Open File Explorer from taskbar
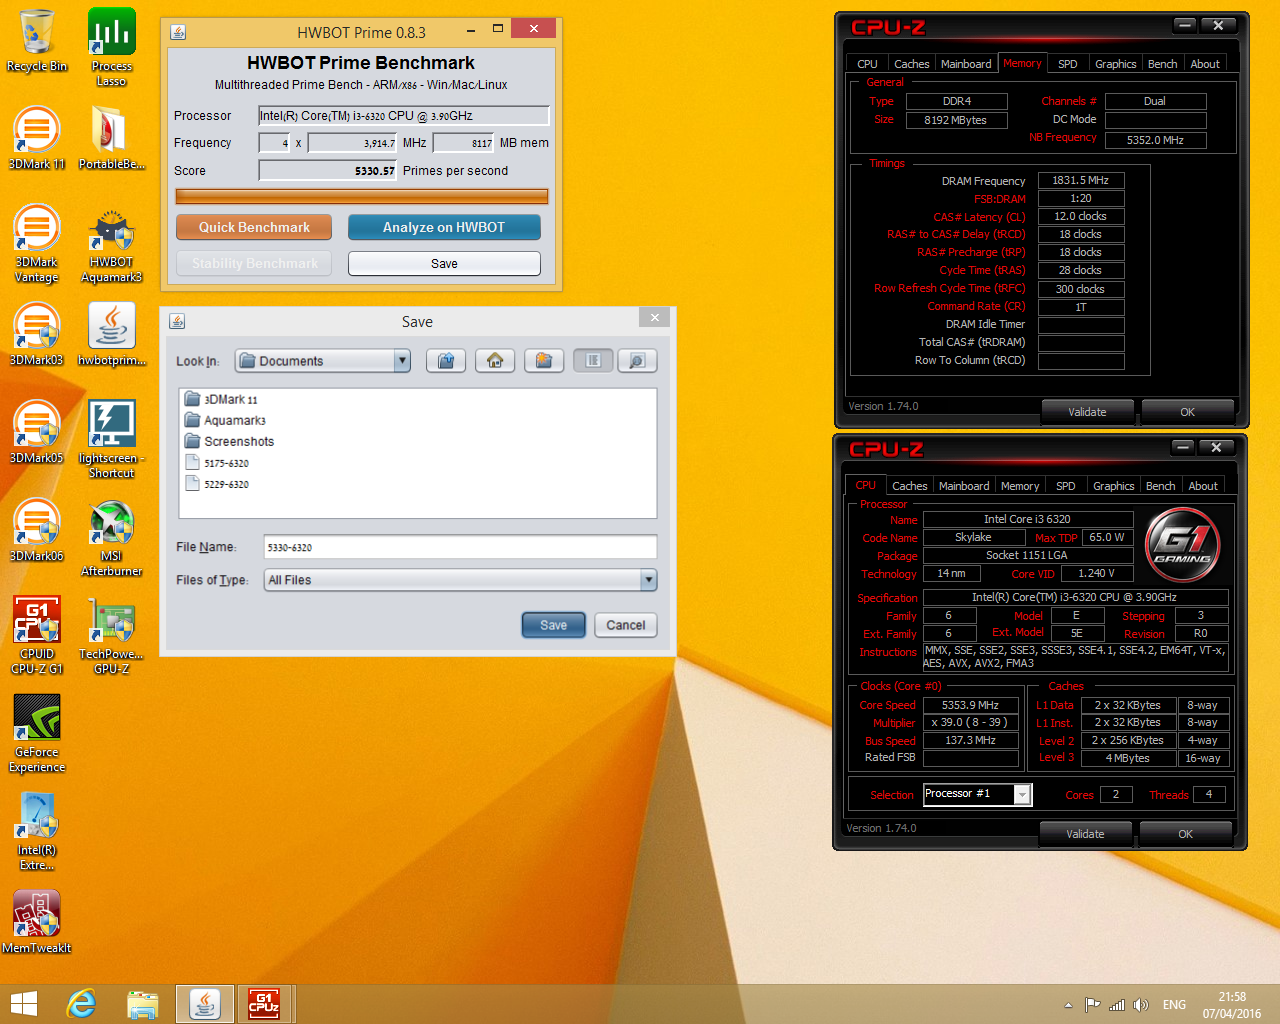Screen dimensions: 1280x1024 tap(143, 1004)
